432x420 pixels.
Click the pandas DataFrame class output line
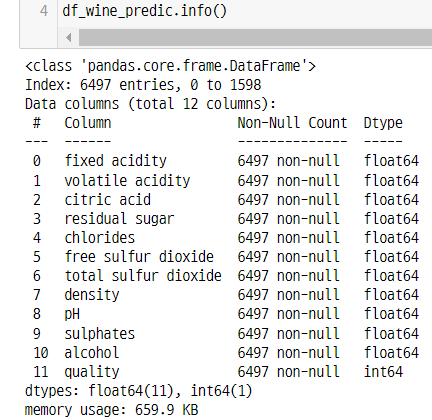pos(170,66)
